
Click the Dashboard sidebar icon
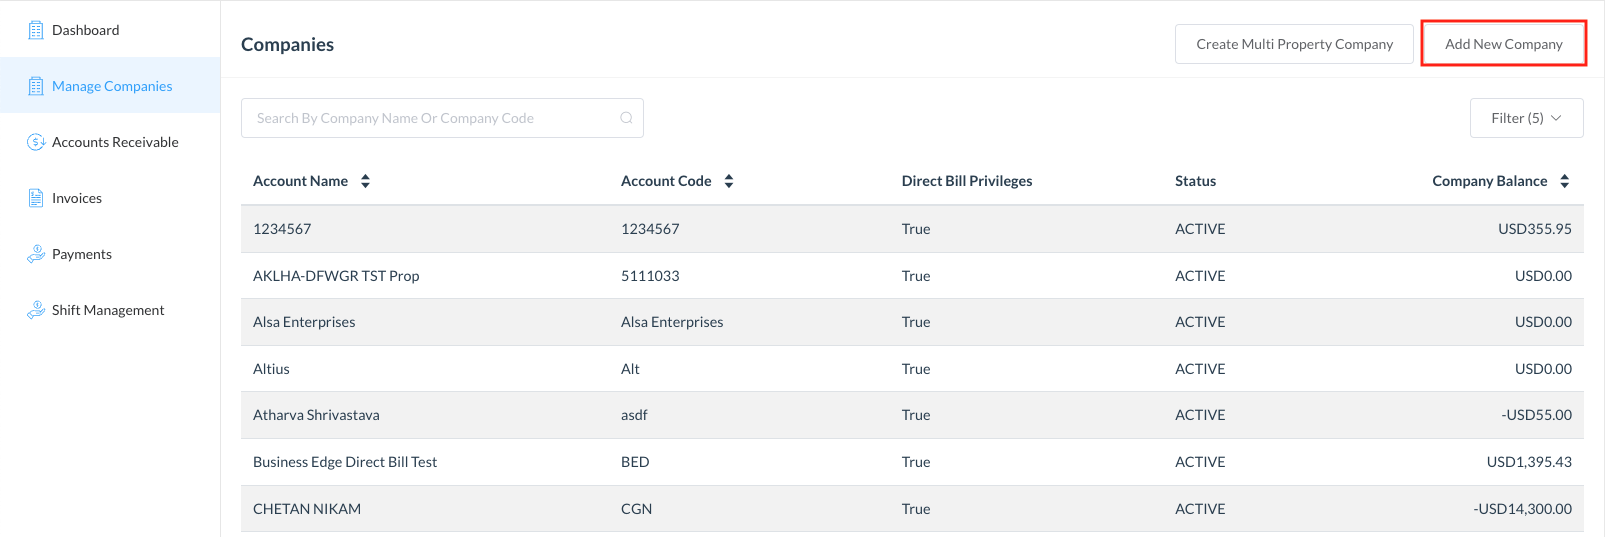[36, 30]
